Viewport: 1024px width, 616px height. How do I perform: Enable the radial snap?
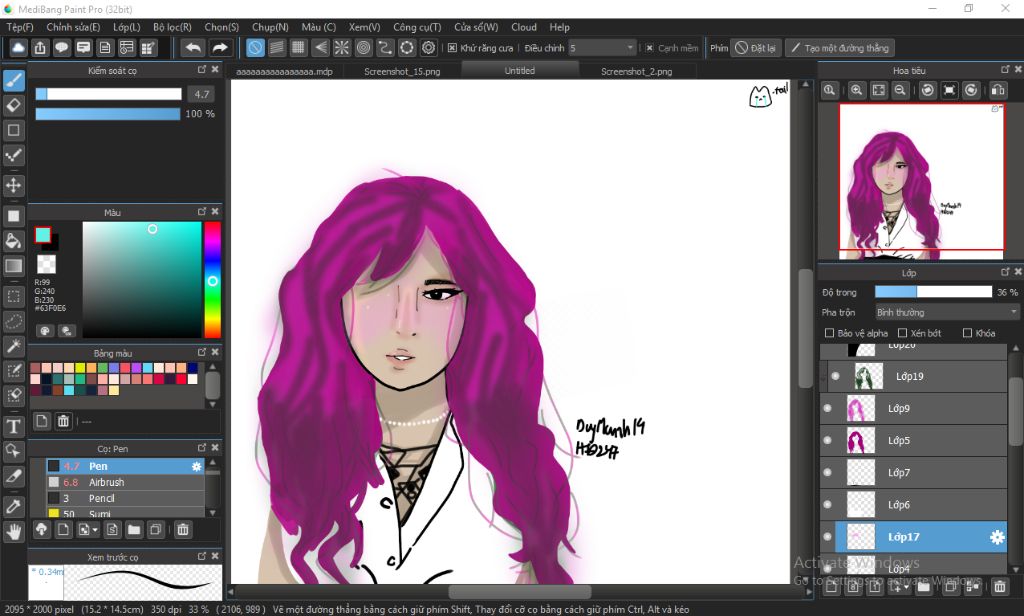coord(342,48)
